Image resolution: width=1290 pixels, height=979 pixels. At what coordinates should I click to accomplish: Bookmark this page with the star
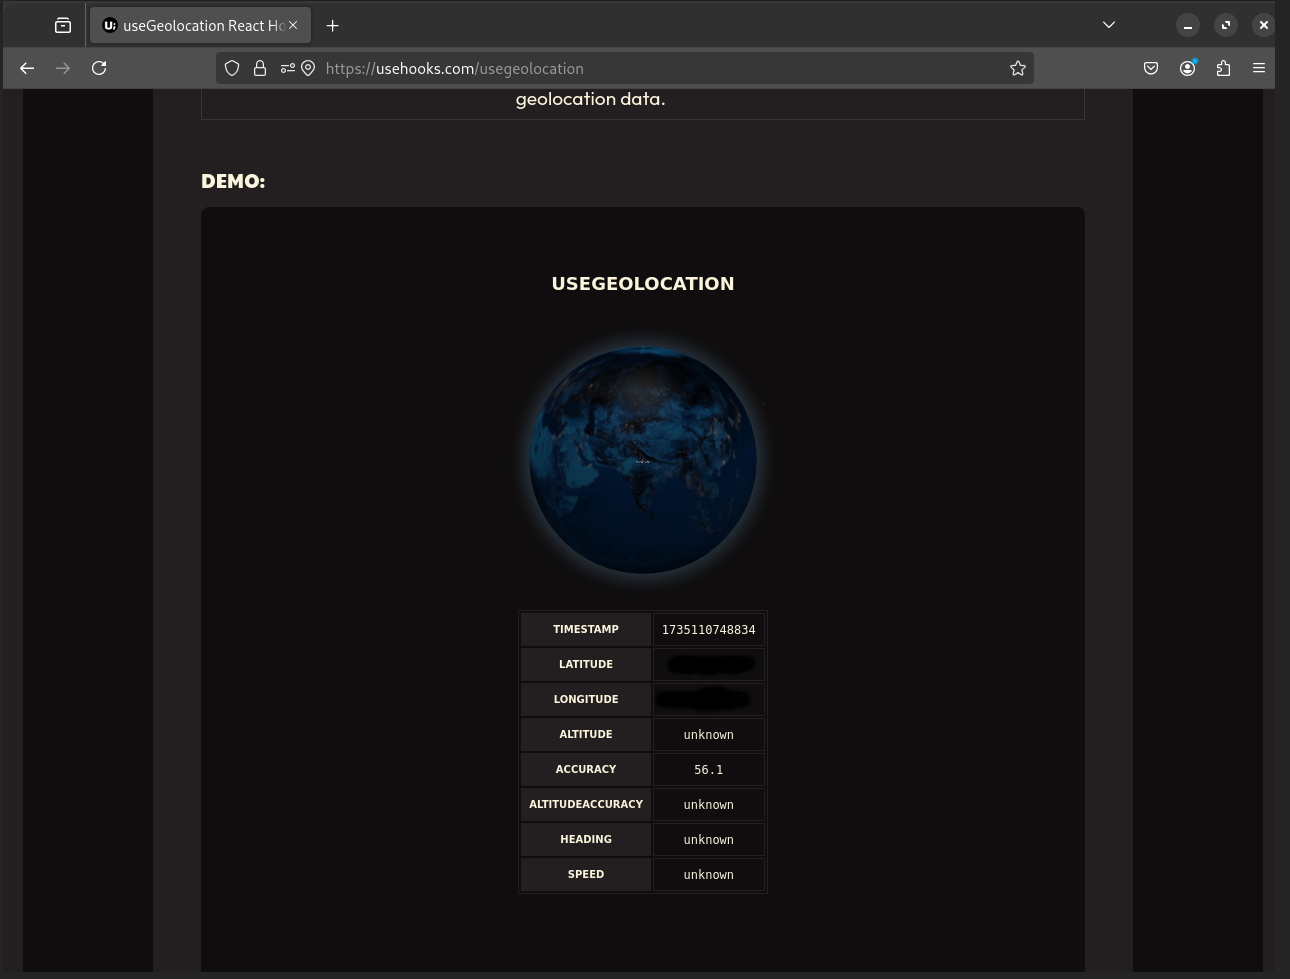click(x=1018, y=68)
